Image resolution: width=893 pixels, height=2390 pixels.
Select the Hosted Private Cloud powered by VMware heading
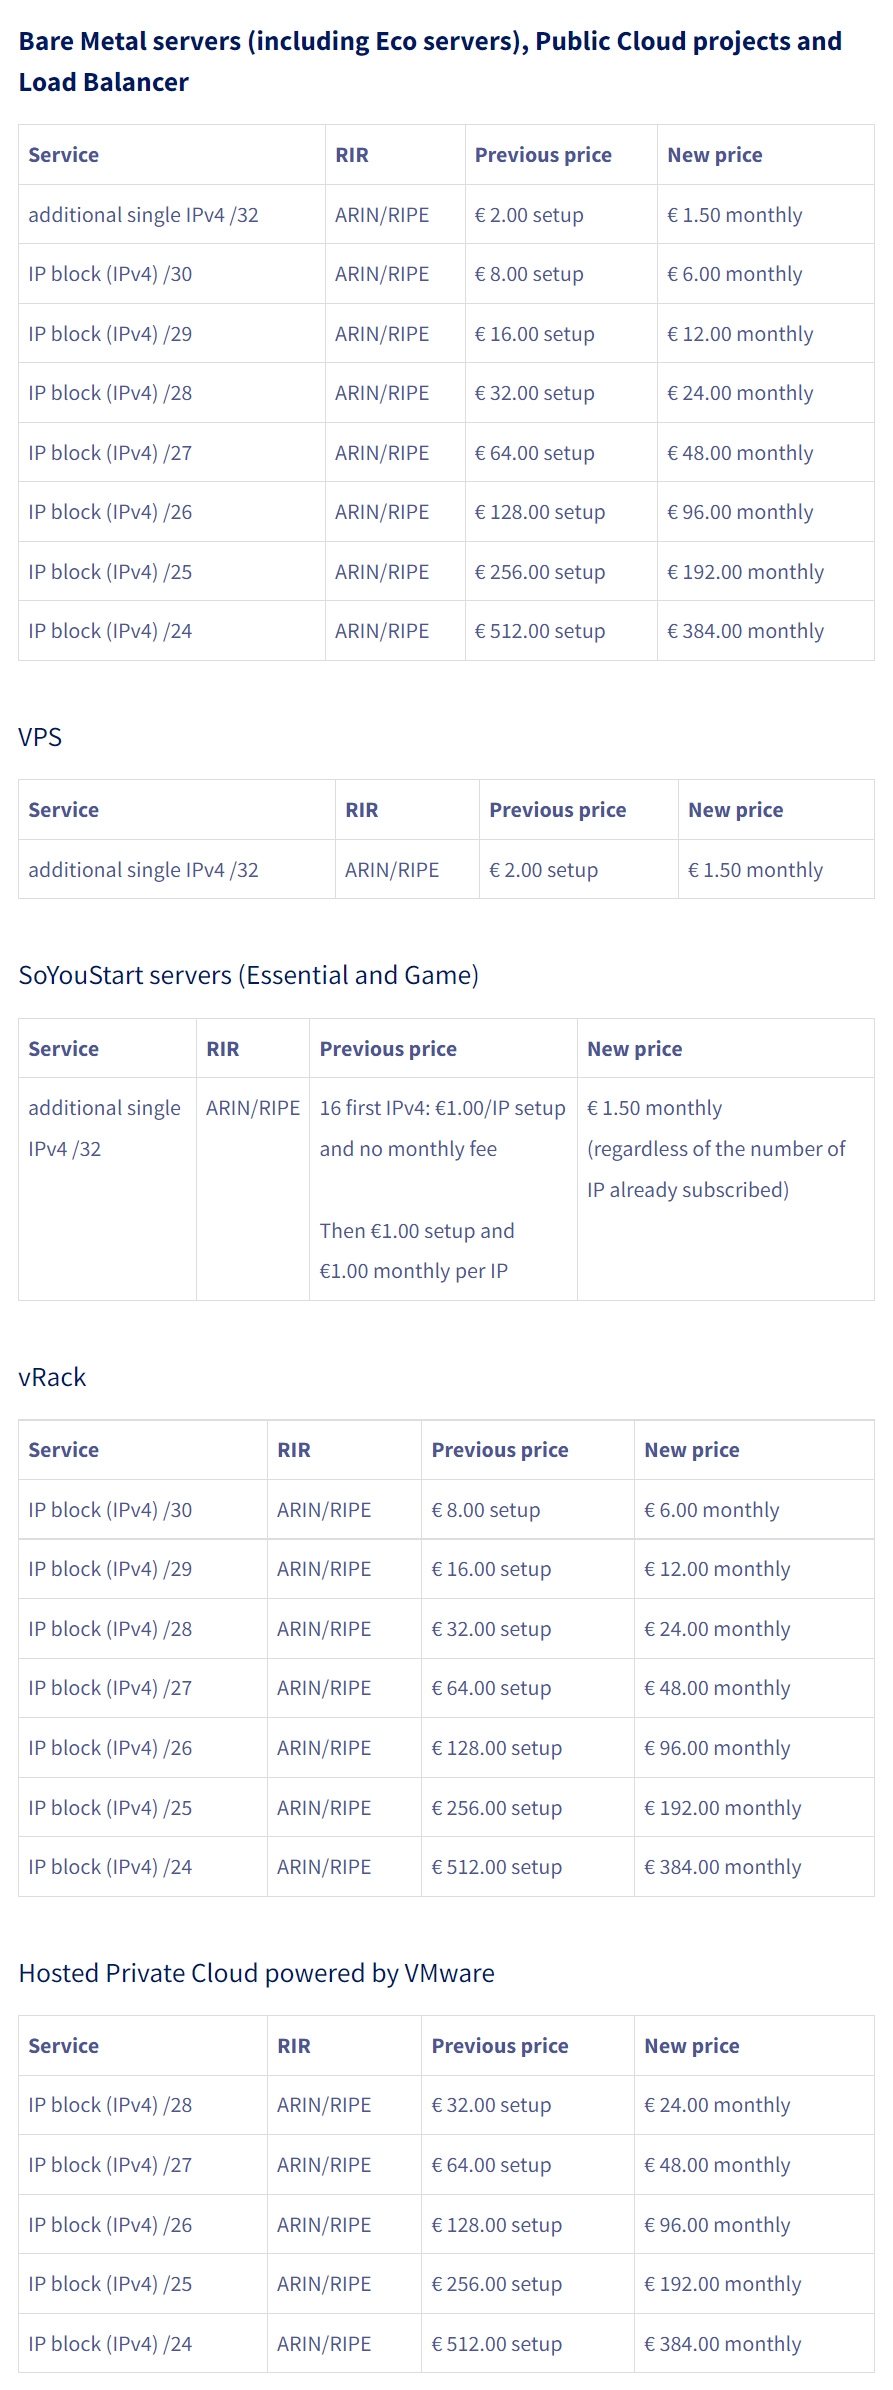257,1973
